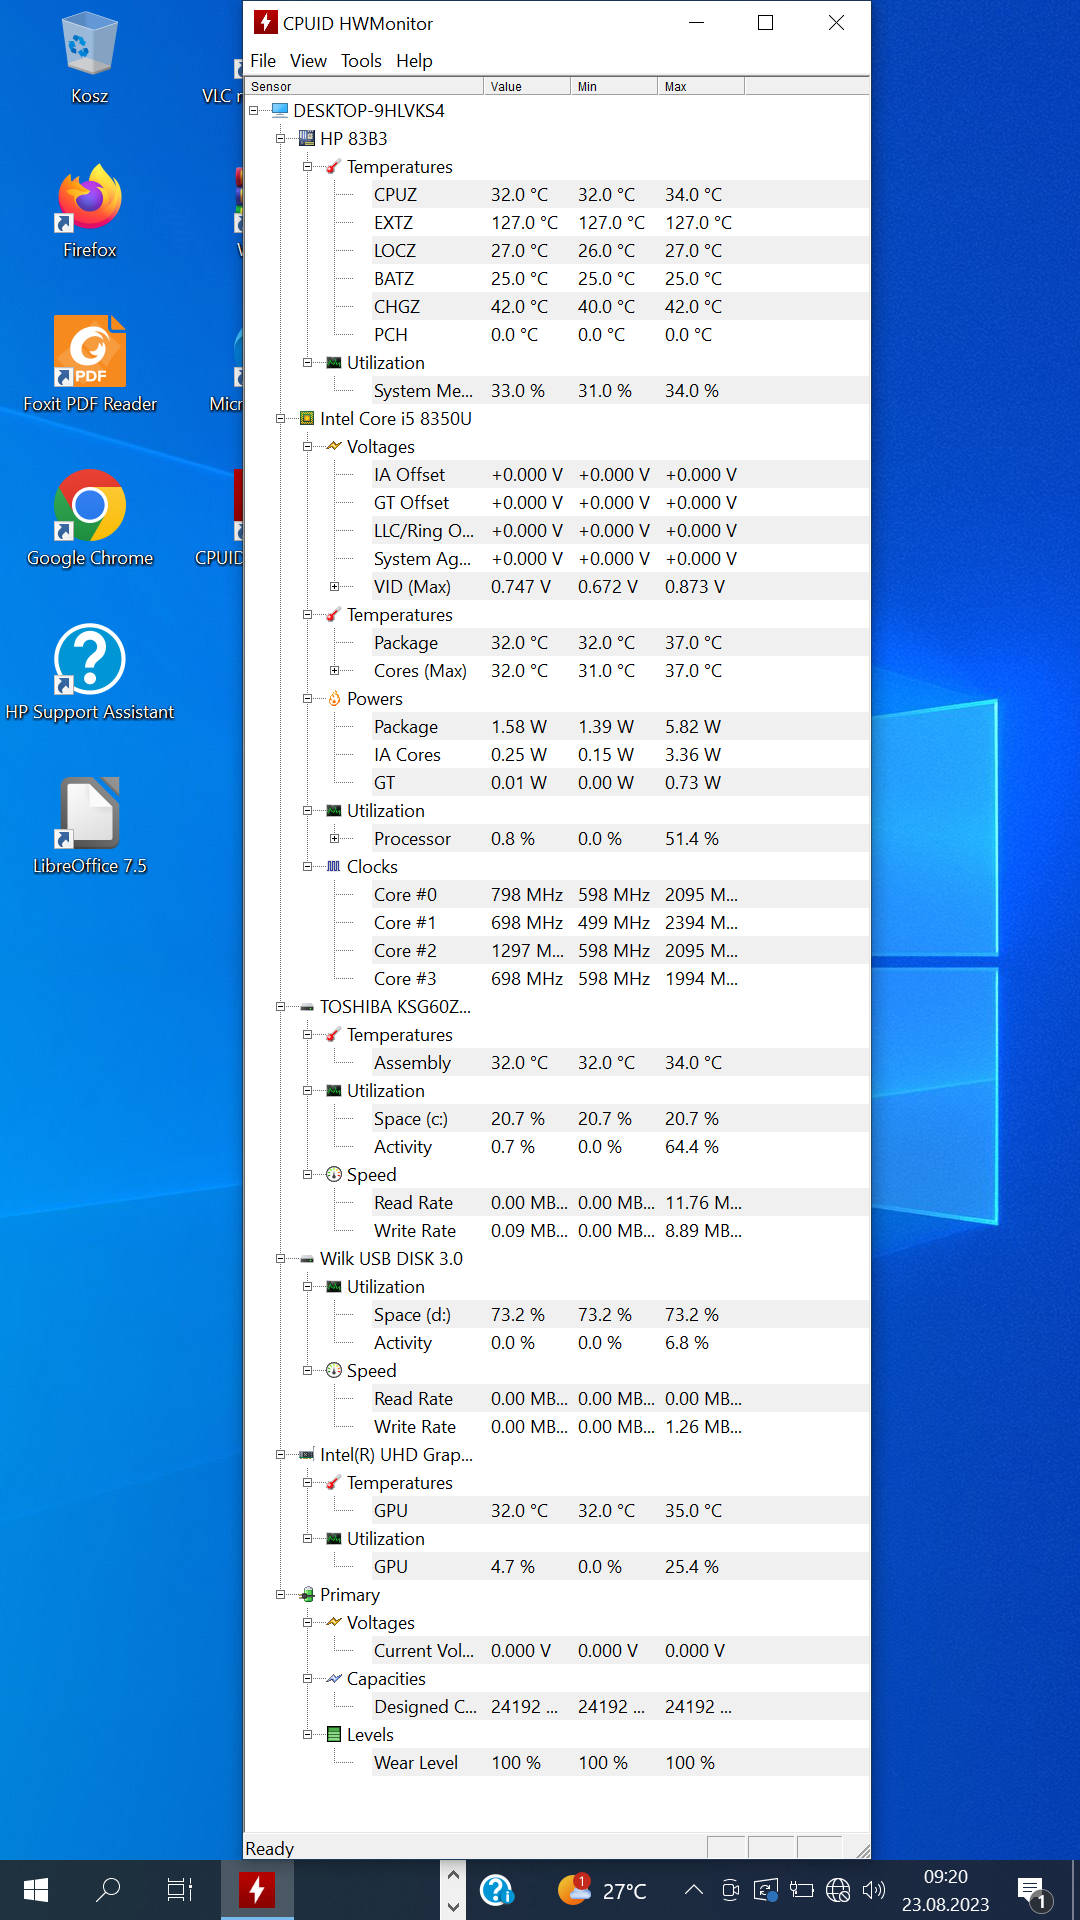The height and width of the screenshot is (1920, 1080).
Task: Open Task View on the taskbar
Action: (180, 1889)
